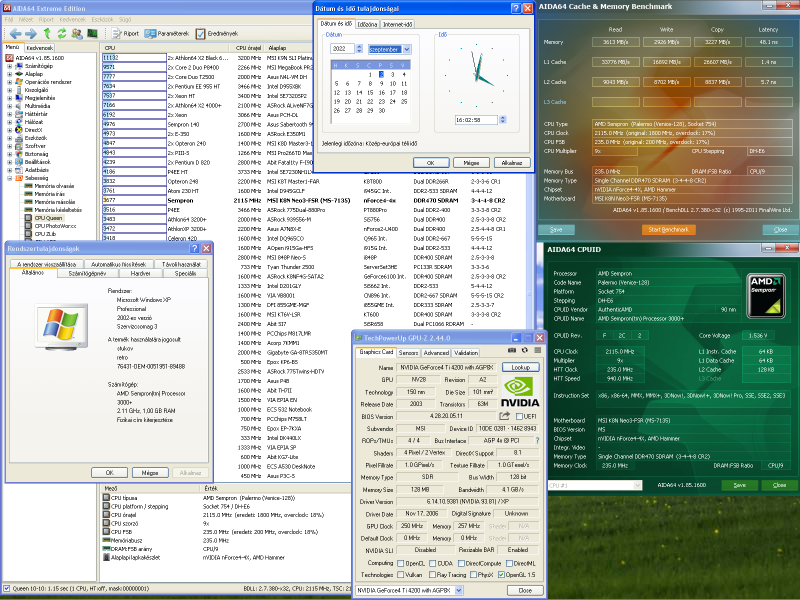The image size is (800, 600).
Task: Open the green monitor icon in AIDA64 toolbar
Action: pos(92,34)
